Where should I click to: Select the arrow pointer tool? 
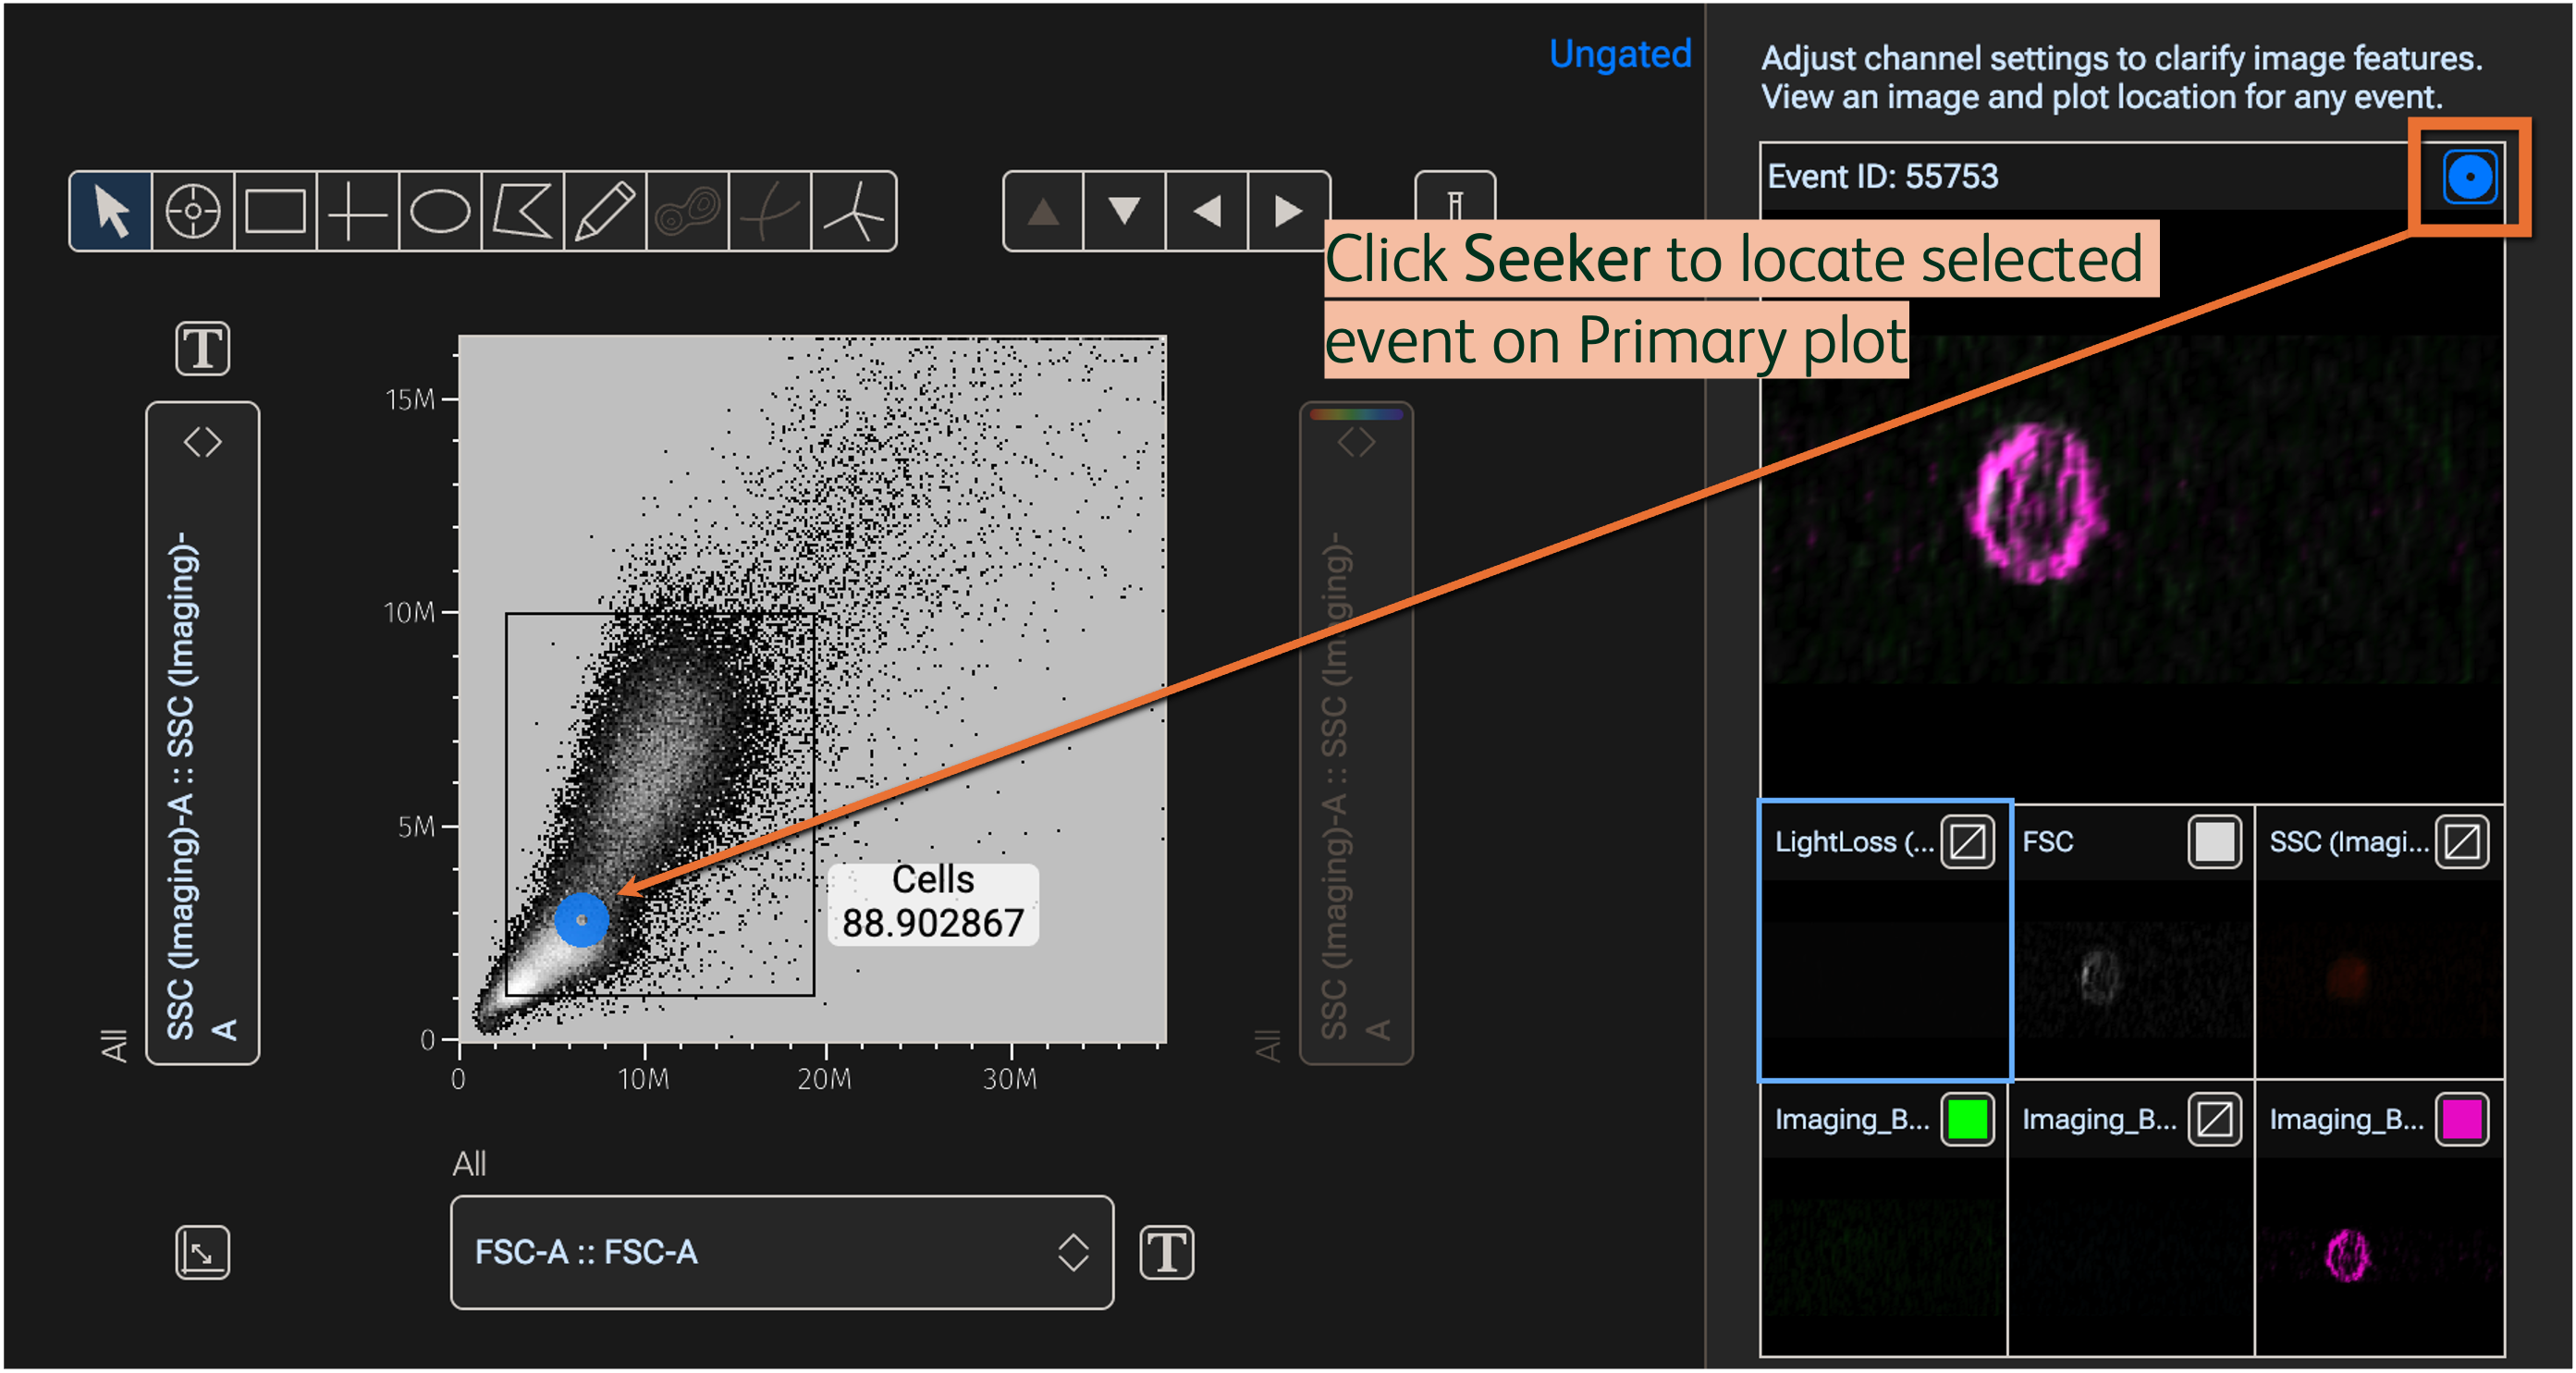[x=111, y=211]
